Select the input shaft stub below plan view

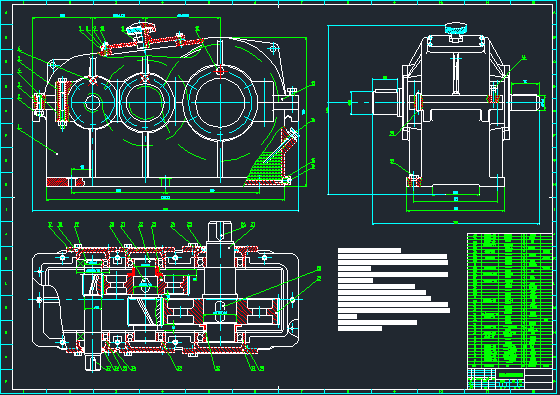92,361
